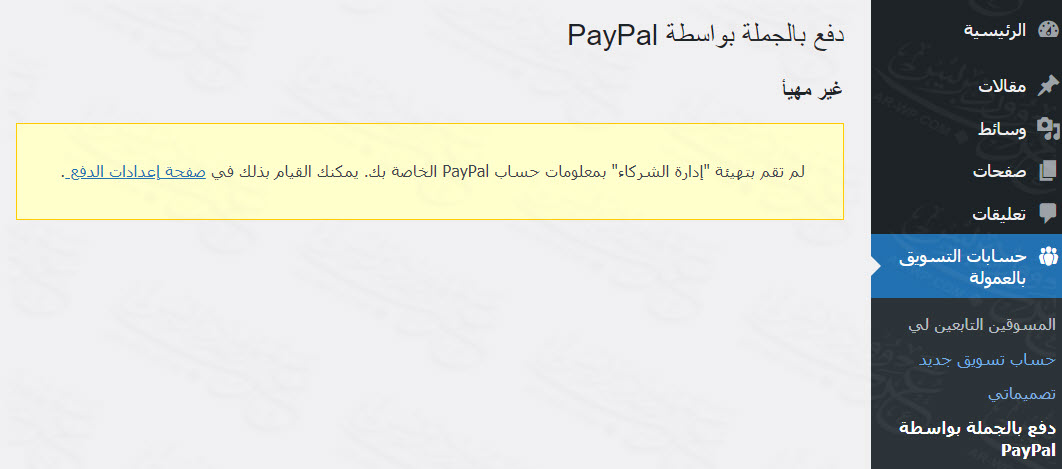Image resolution: width=1062 pixels, height=469 pixels.
Task: Click the page heading دفع بالجملة بواسطة PayPal
Action: click(706, 35)
